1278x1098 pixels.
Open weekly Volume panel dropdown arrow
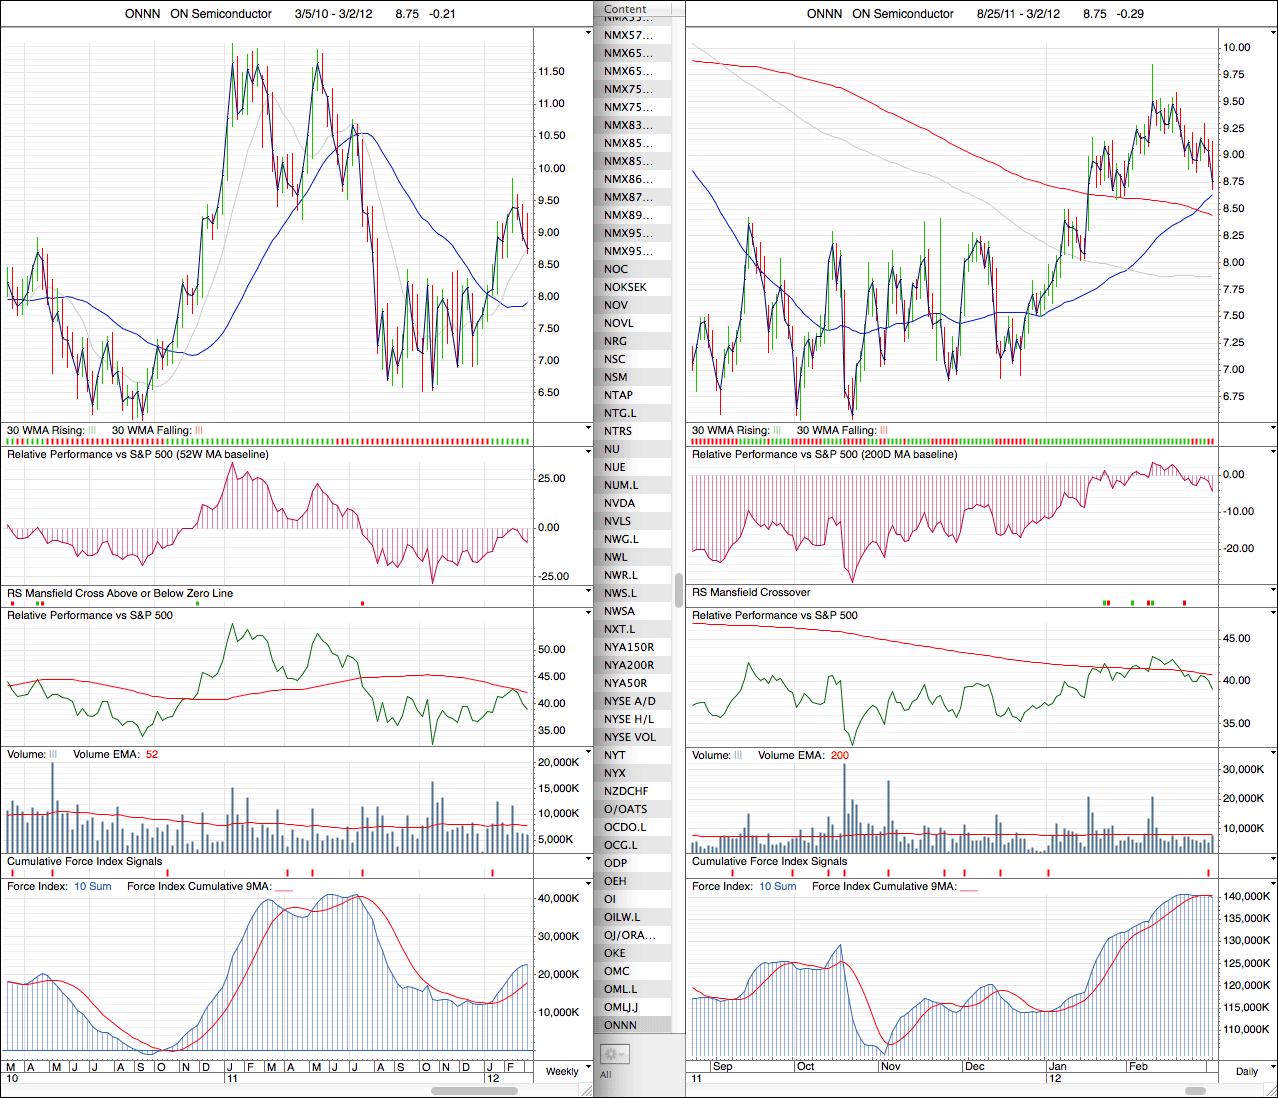click(588, 753)
